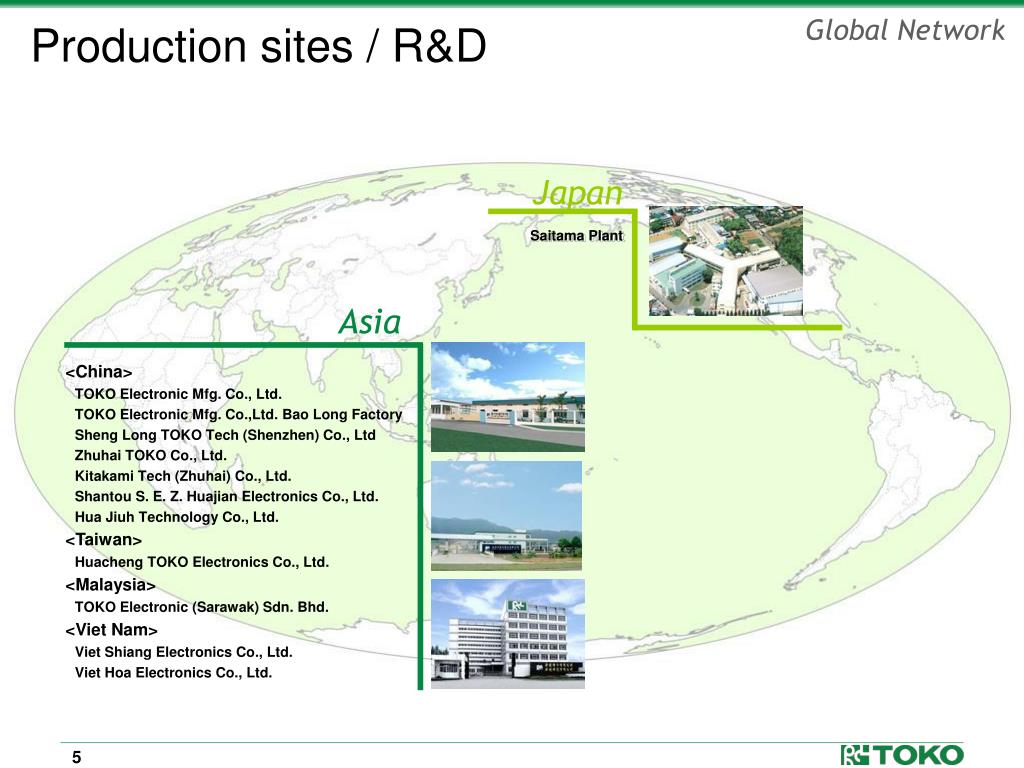Screen dimensions: 1024x768
Task: Click the '<China>' heading
Action: pos(99,372)
